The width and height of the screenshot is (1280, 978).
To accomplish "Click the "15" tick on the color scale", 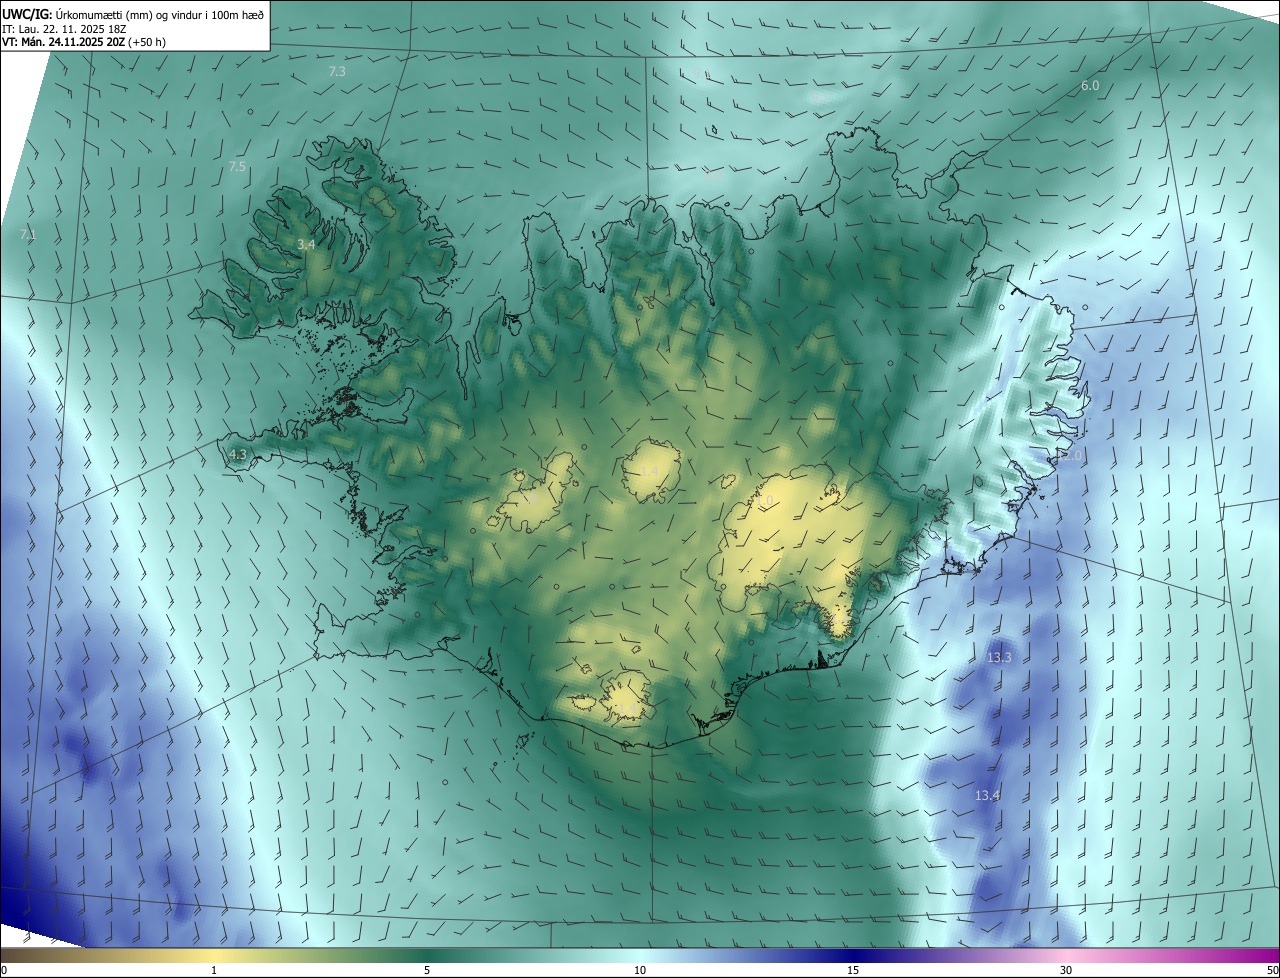I will point(853,970).
